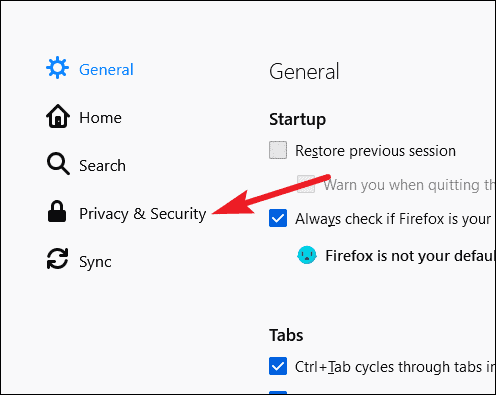Open the Home settings category
This screenshot has width=496, height=395.
100,118
